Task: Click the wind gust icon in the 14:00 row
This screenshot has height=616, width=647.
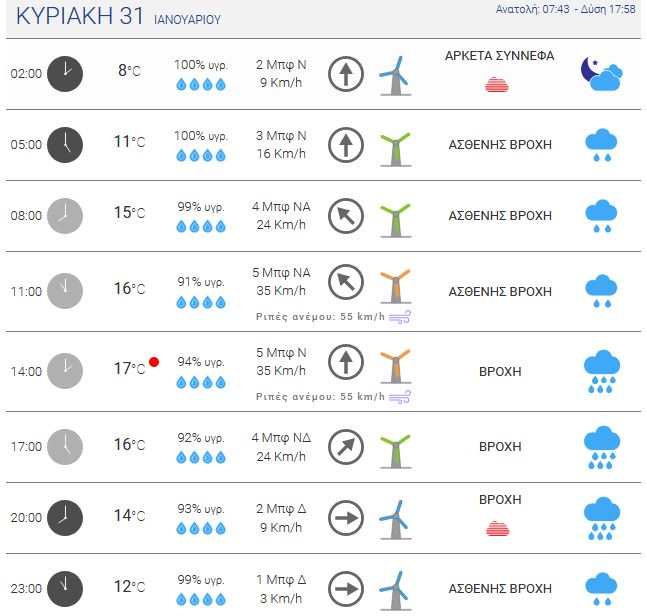Action: [x=400, y=397]
